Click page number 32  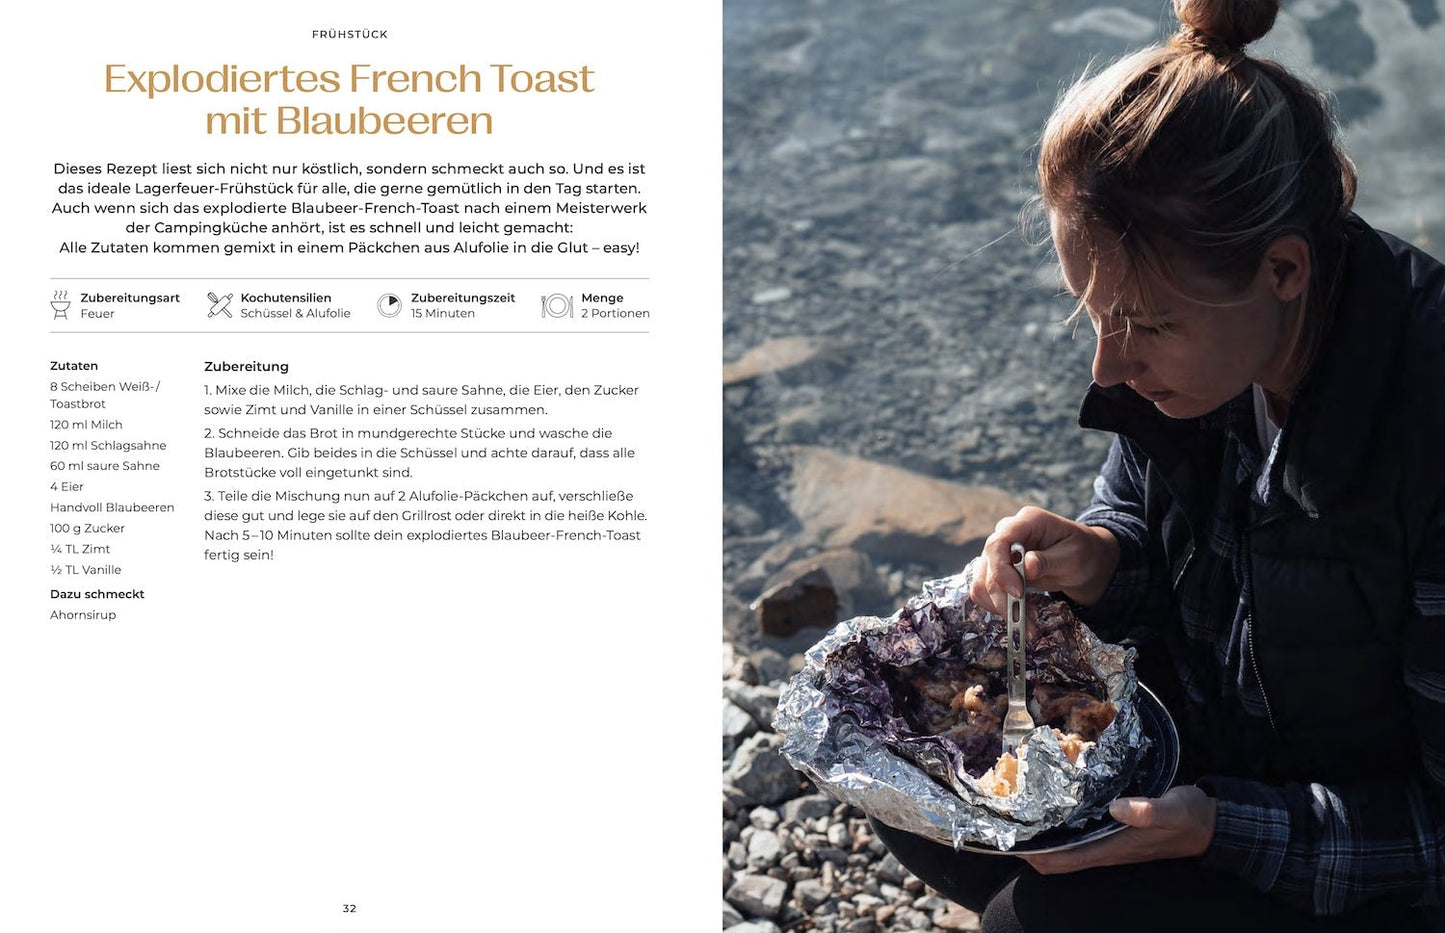[349, 908]
